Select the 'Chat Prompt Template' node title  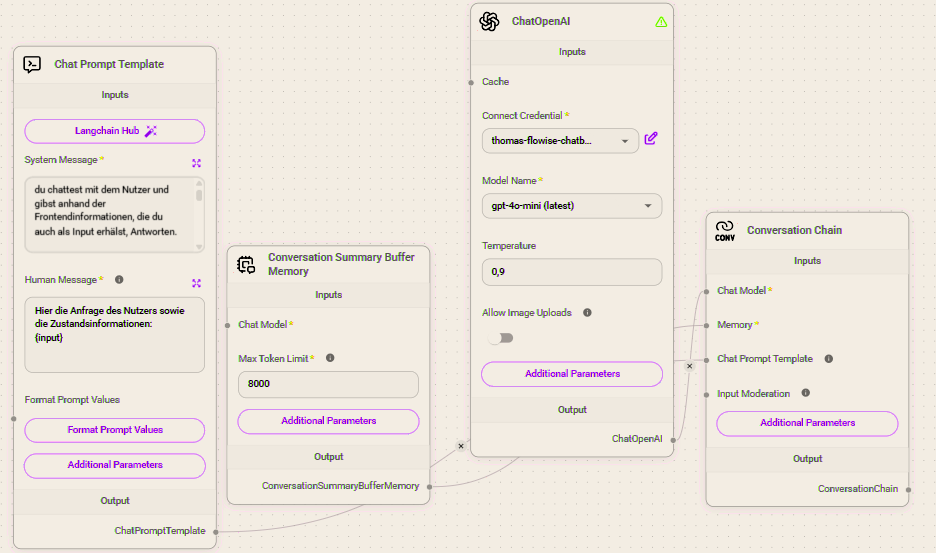pyautogui.click(x=109, y=64)
